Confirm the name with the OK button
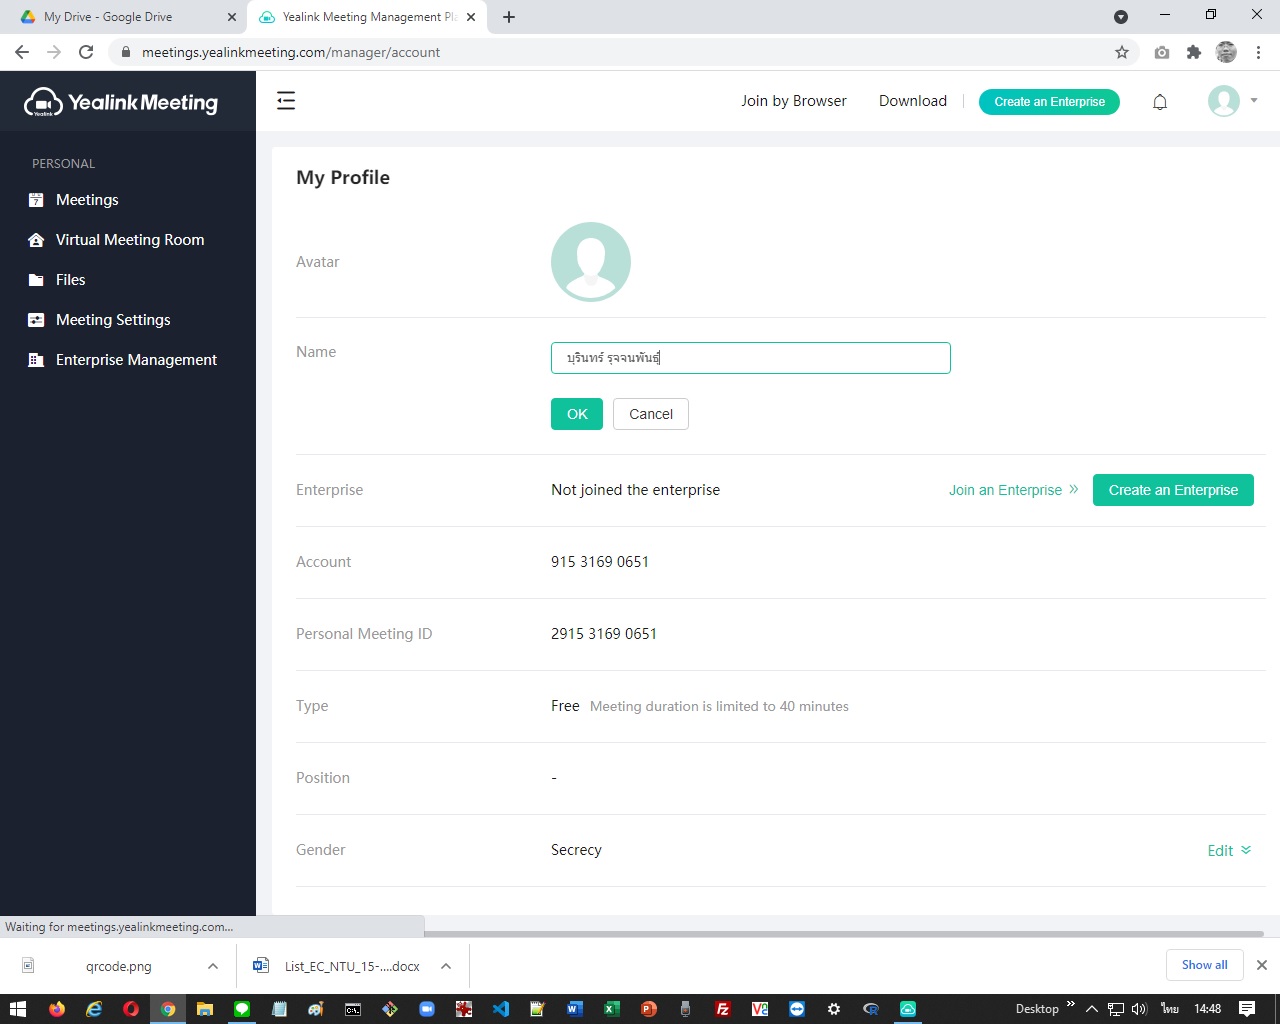 pos(577,414)
